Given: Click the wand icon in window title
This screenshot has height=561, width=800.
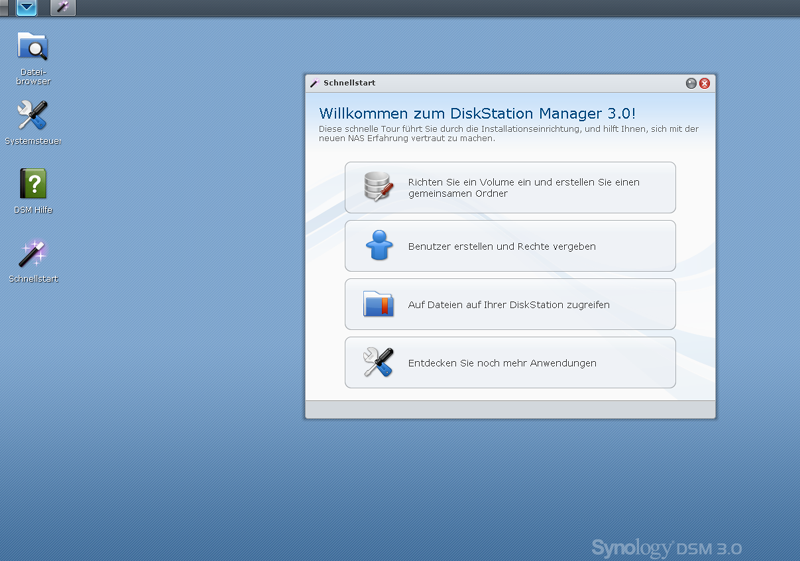Looking at the screenshot, I should click(x=314, y=83).
